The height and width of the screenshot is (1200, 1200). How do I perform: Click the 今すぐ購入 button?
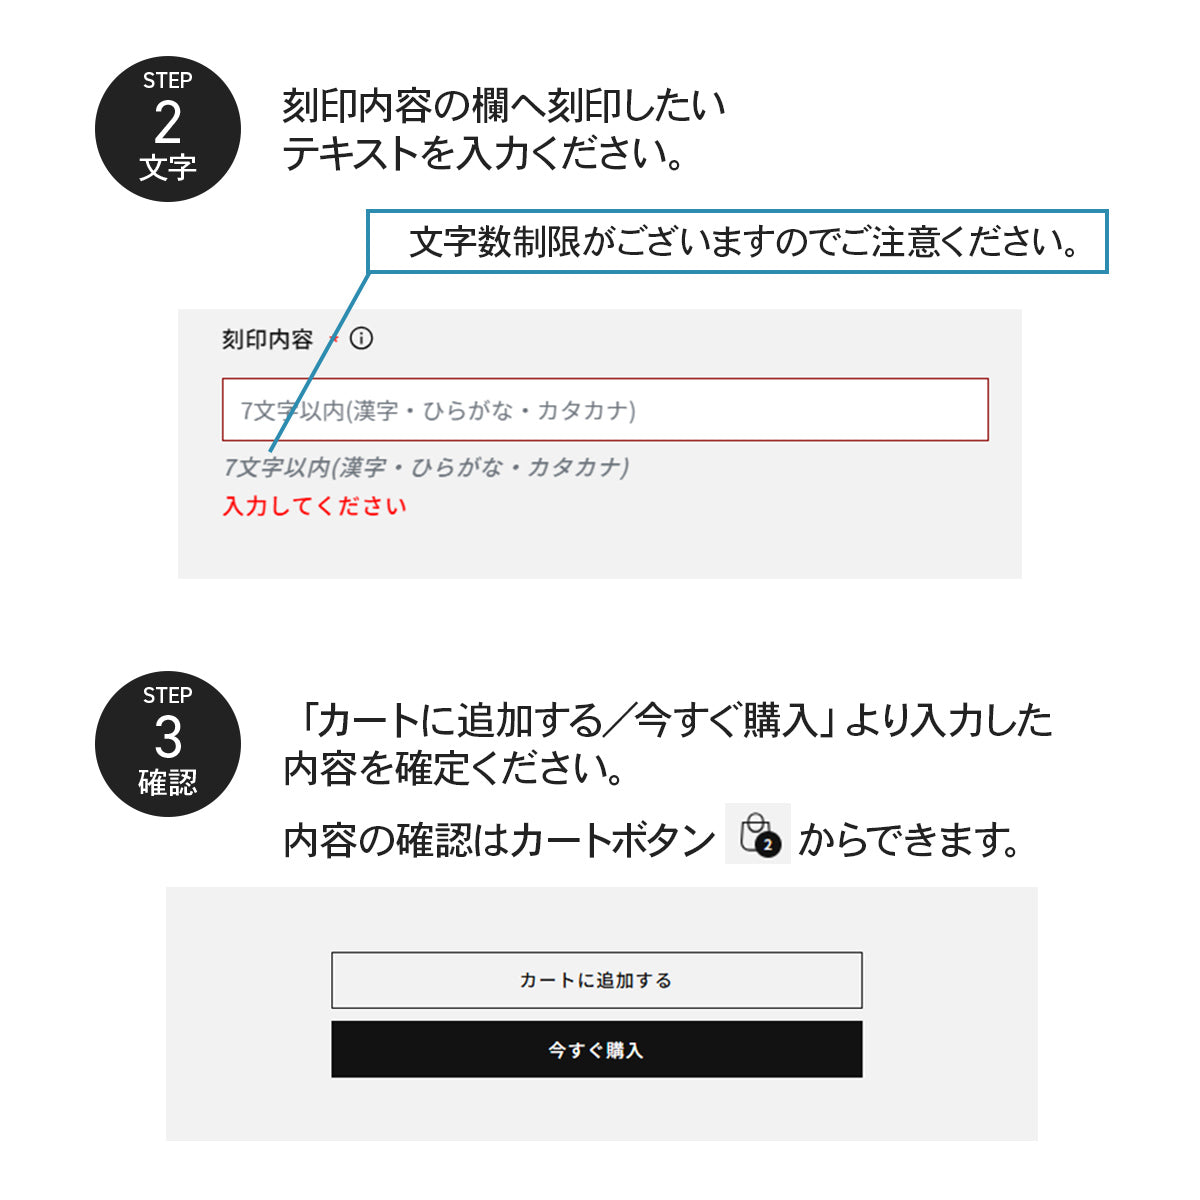pos(597,1049)
